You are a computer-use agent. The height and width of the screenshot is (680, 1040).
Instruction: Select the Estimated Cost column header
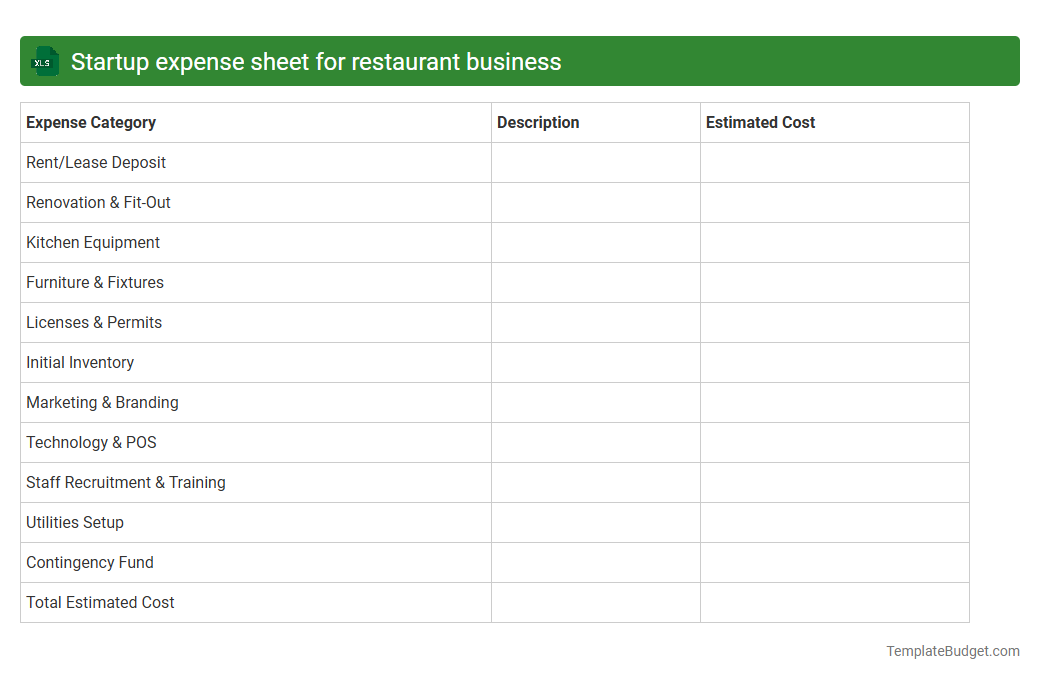[761, 122]
